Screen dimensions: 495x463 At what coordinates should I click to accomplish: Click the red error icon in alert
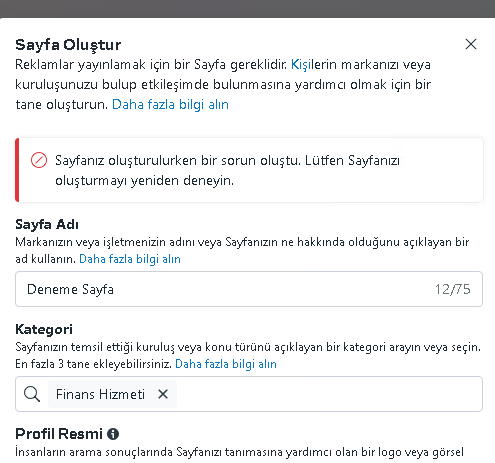39,160
